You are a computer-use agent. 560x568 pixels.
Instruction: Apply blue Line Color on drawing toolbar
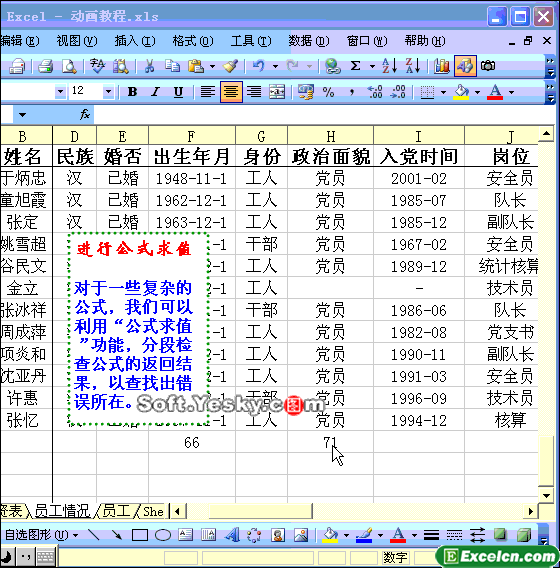coord(364,535)
